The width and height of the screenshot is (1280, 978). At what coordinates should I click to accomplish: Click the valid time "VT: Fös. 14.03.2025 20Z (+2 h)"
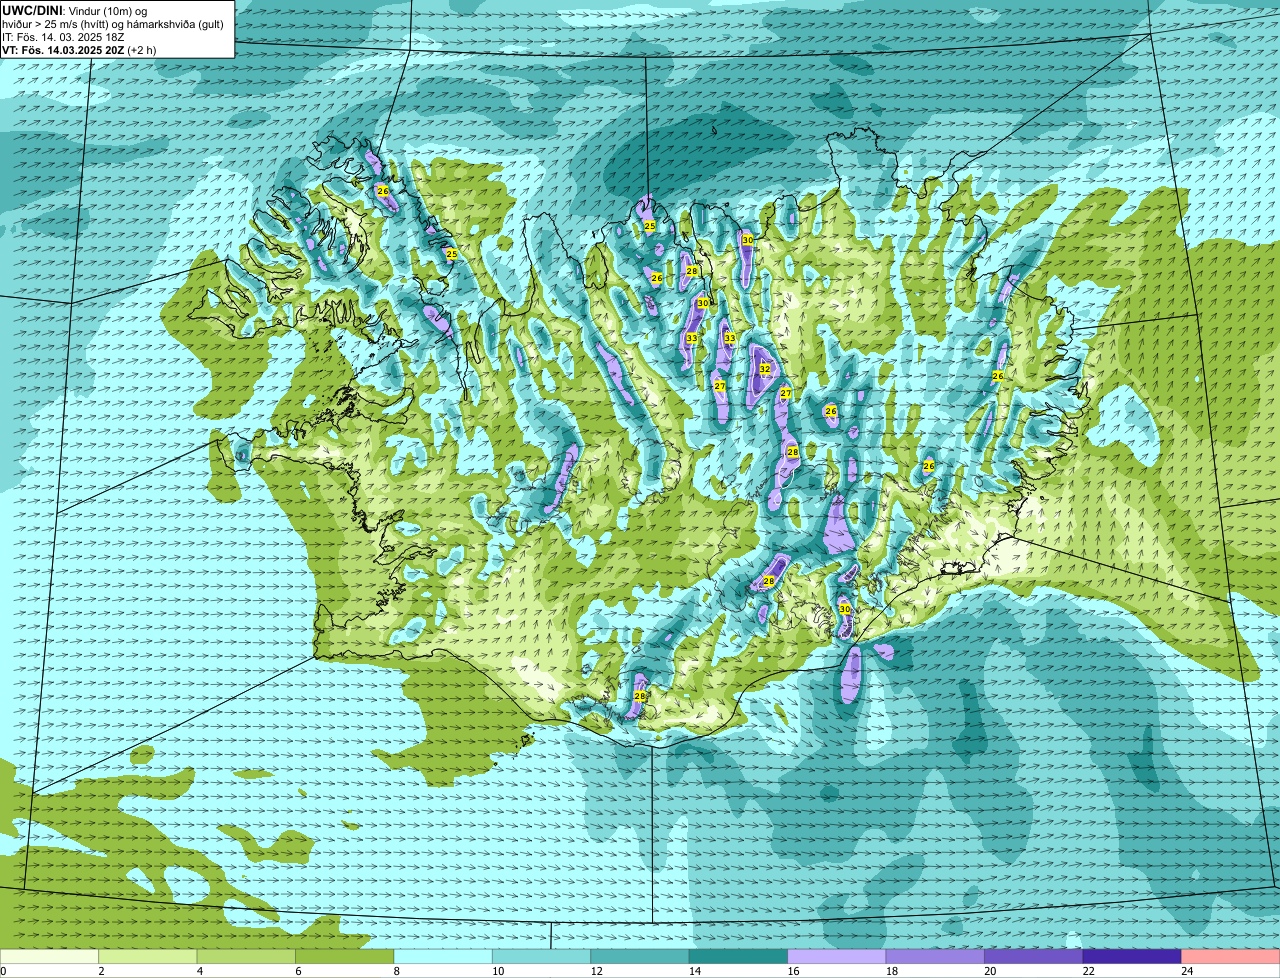tap(79, 50)
